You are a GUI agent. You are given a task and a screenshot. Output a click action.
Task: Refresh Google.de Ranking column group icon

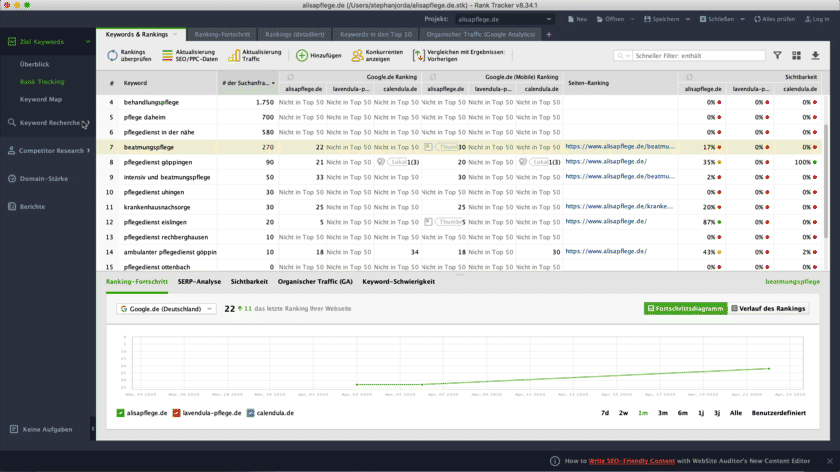click(290, 77)
